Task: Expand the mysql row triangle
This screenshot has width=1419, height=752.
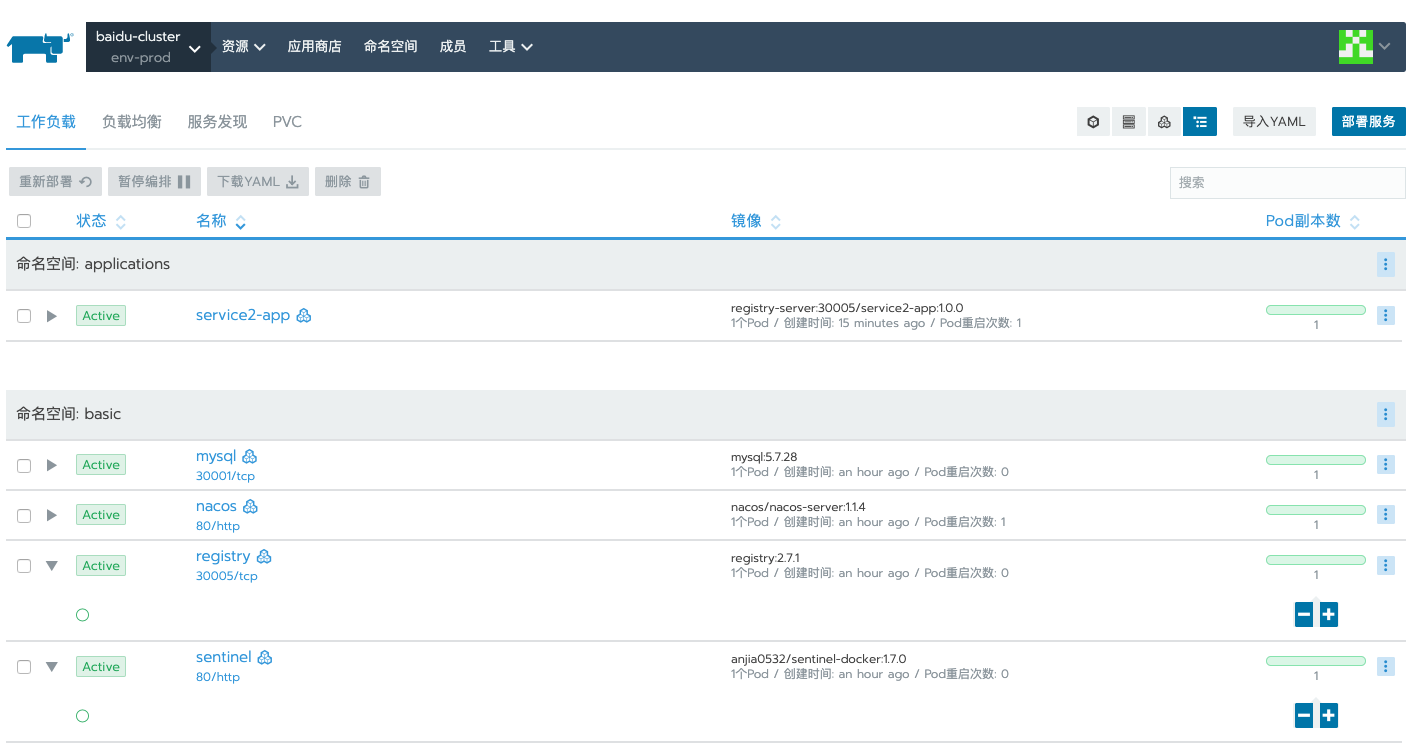Action: (x=52, y=465)
